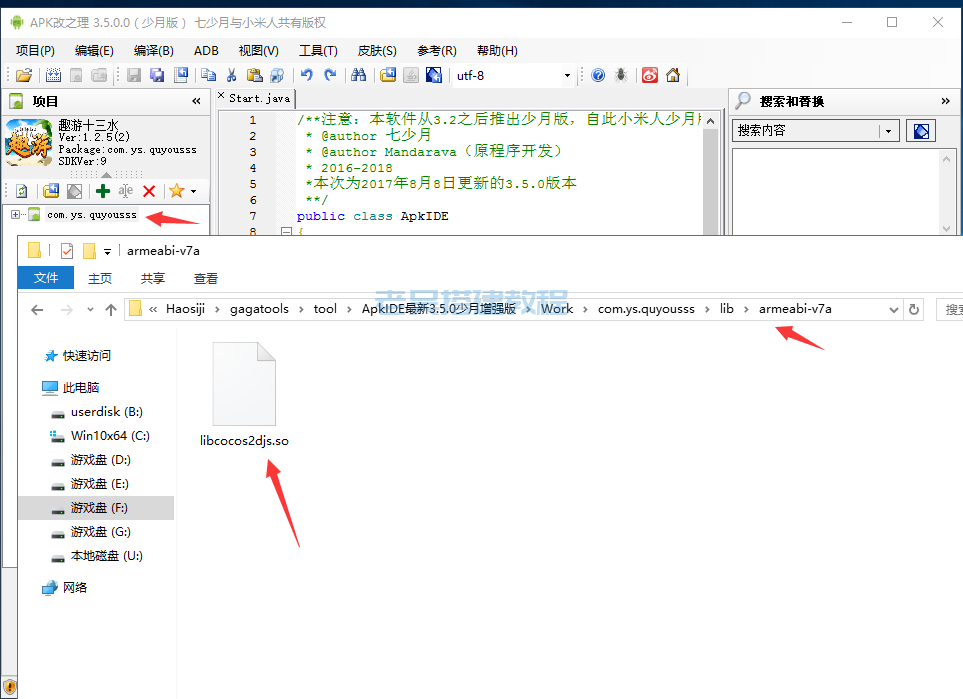Open the 编辑(E) menu
963x699 pixels.
coord(94,50)
